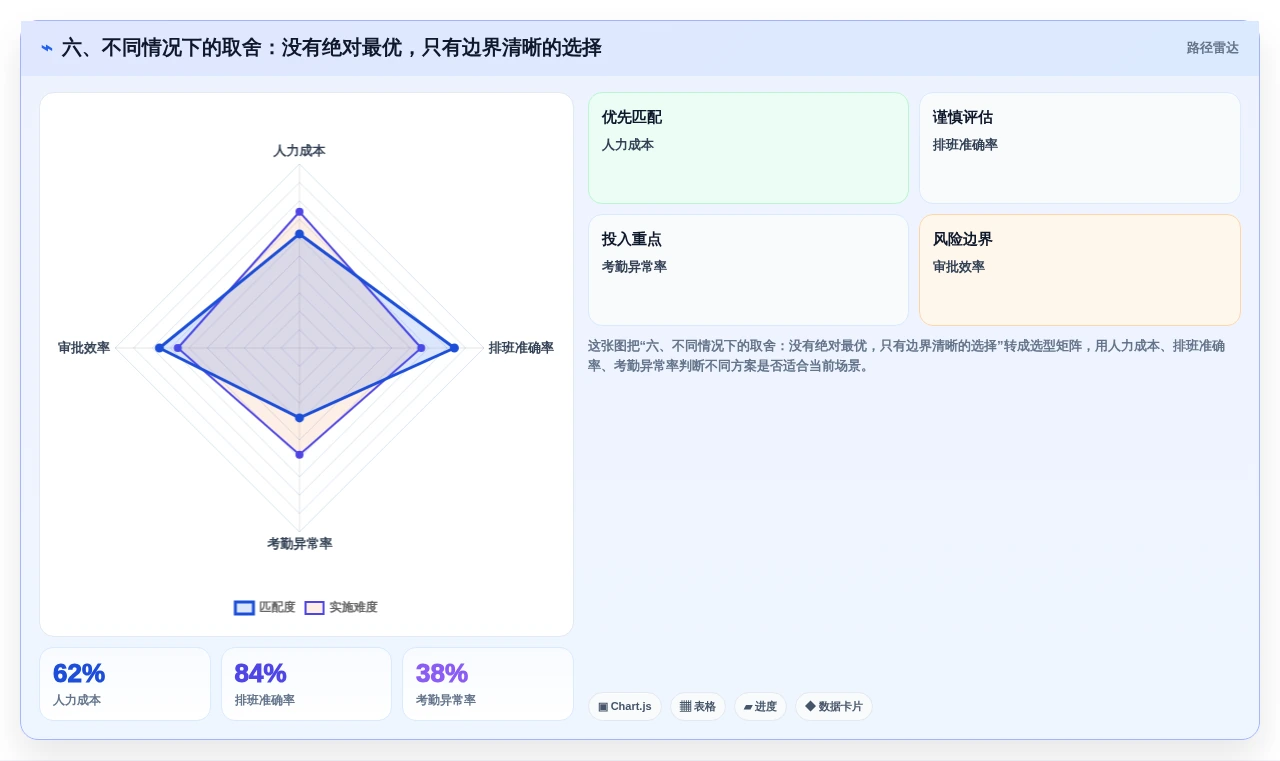The image size is (1280, 761).
Task: Click the 匹配度 legend label
Action: 277,608
